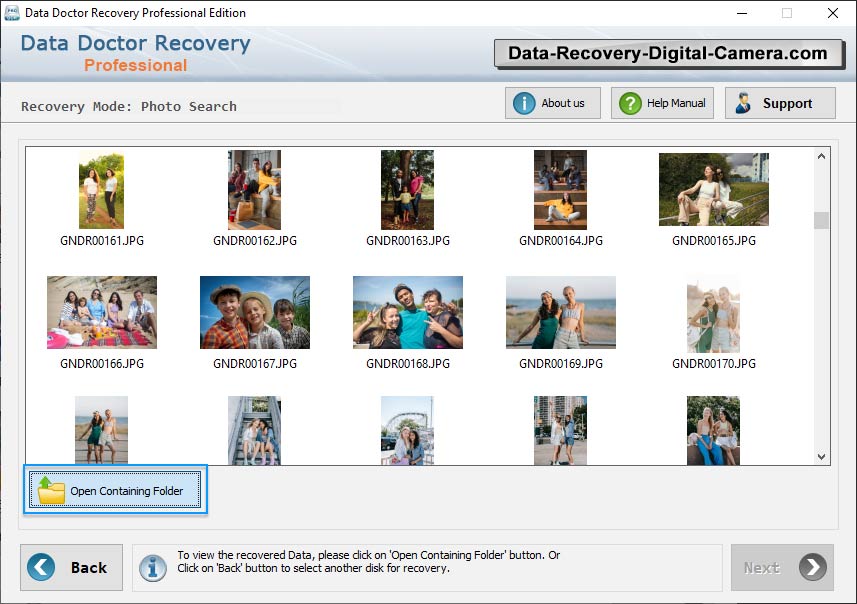Go Back to disk selection
Screen dimensions: 857x604
72,567
